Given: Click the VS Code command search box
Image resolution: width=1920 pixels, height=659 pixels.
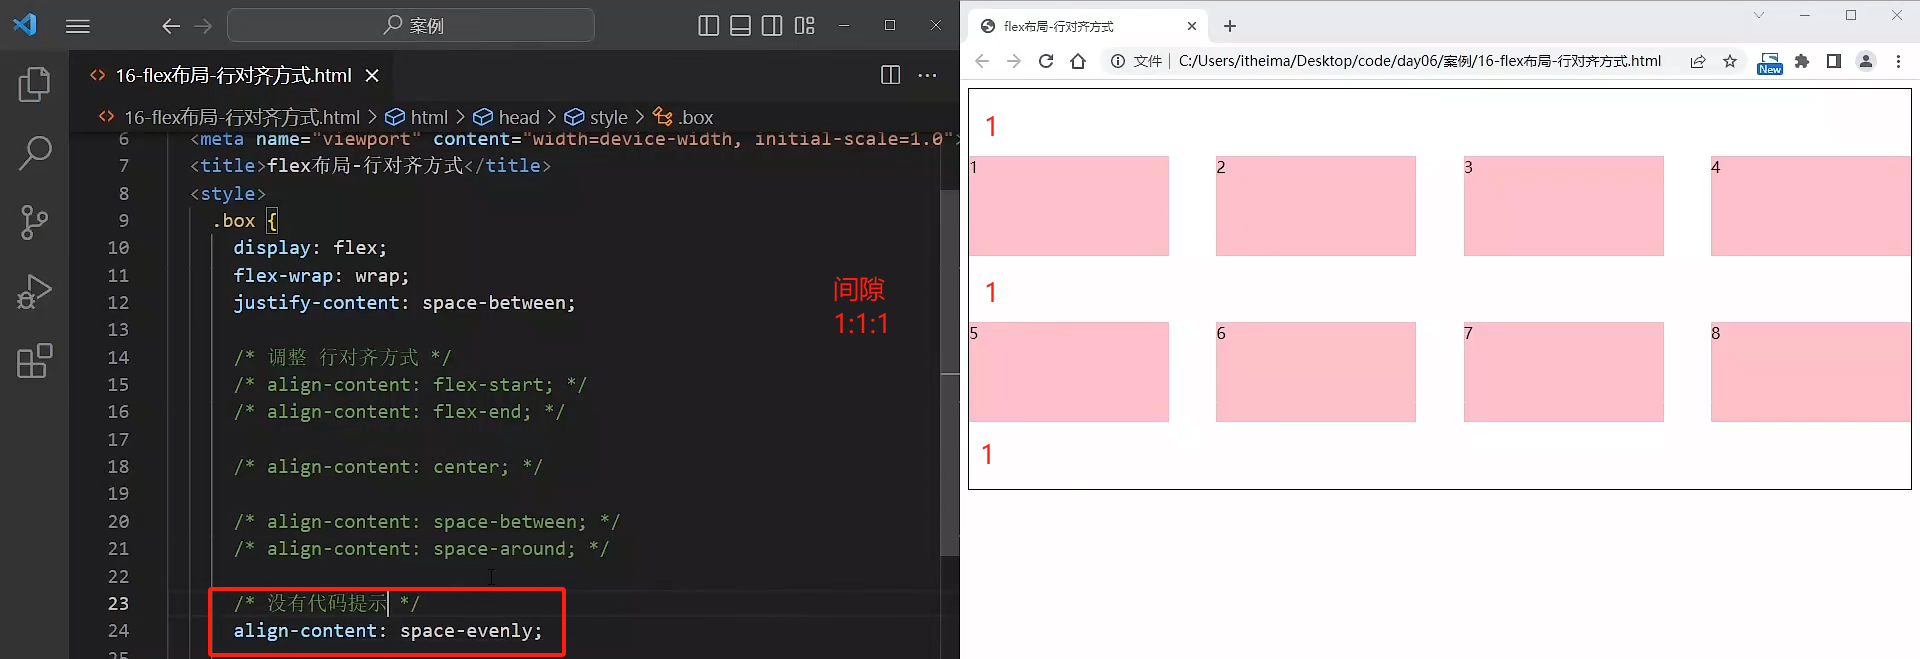Looking at the screenshot, I should click(411, 25).
